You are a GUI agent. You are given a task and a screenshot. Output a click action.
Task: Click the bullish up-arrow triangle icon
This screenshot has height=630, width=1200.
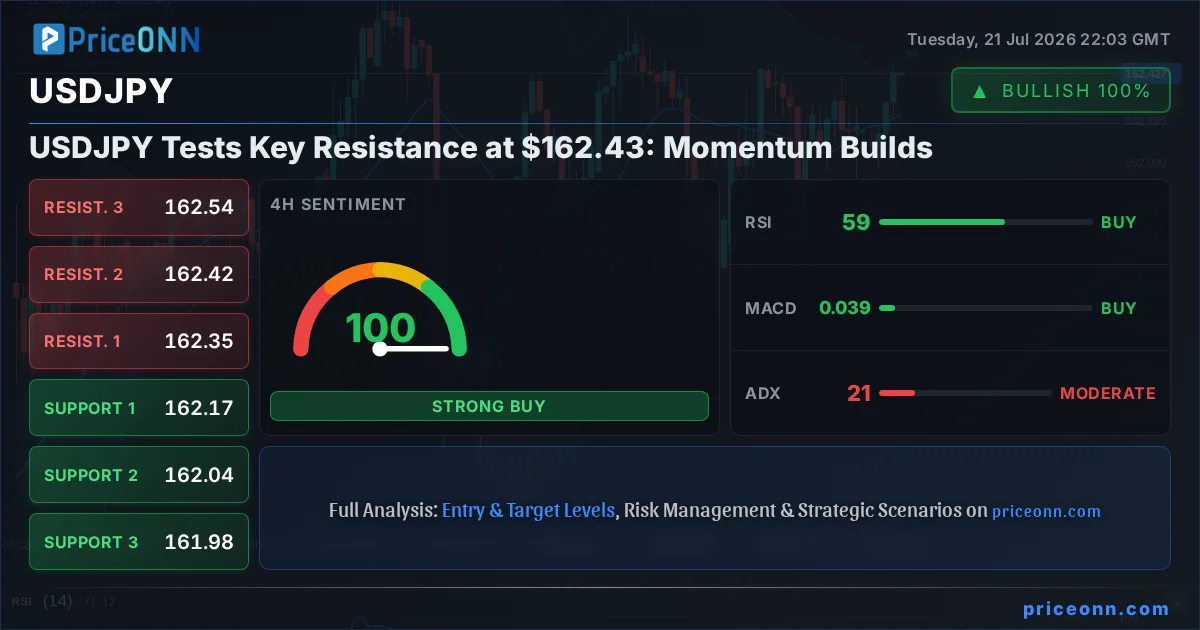click(x=980, y=91)
